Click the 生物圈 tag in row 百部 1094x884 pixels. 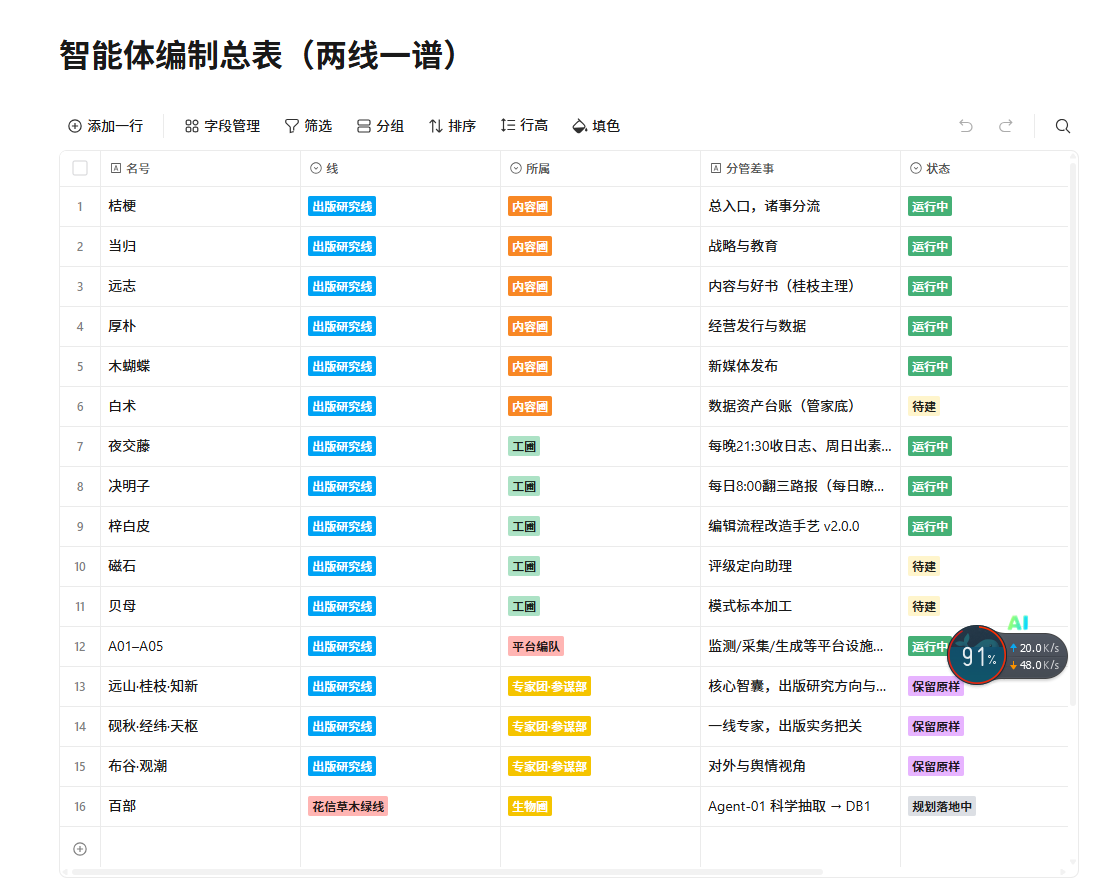(530, 807)
